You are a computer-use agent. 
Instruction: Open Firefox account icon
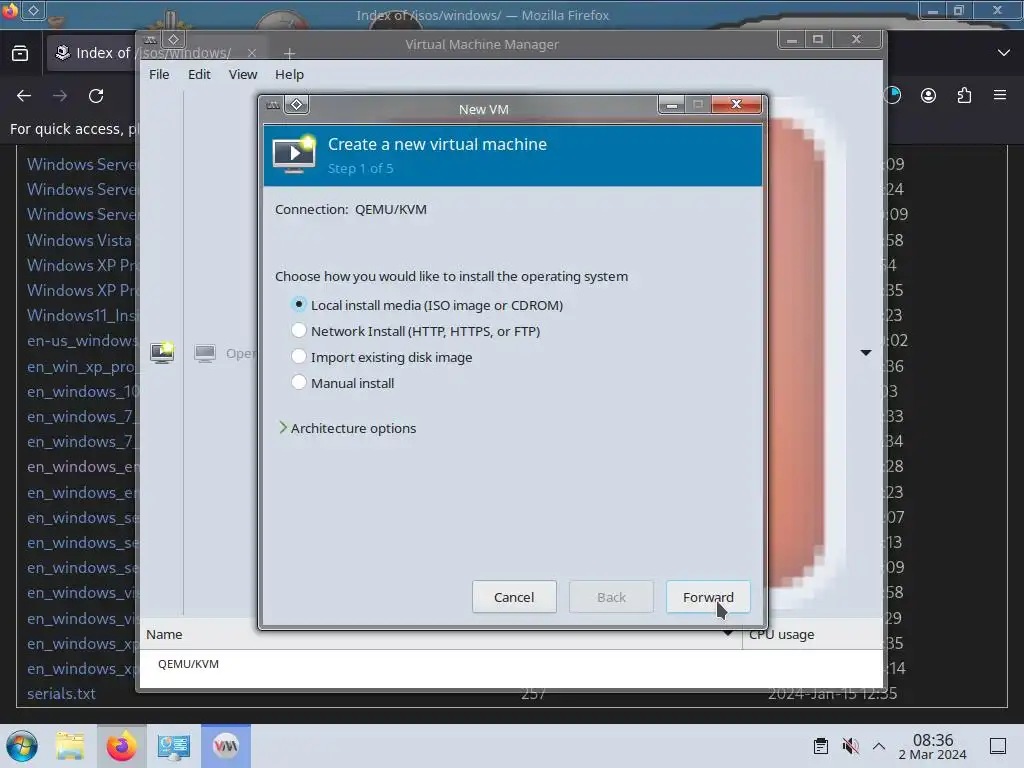point(928,96)
